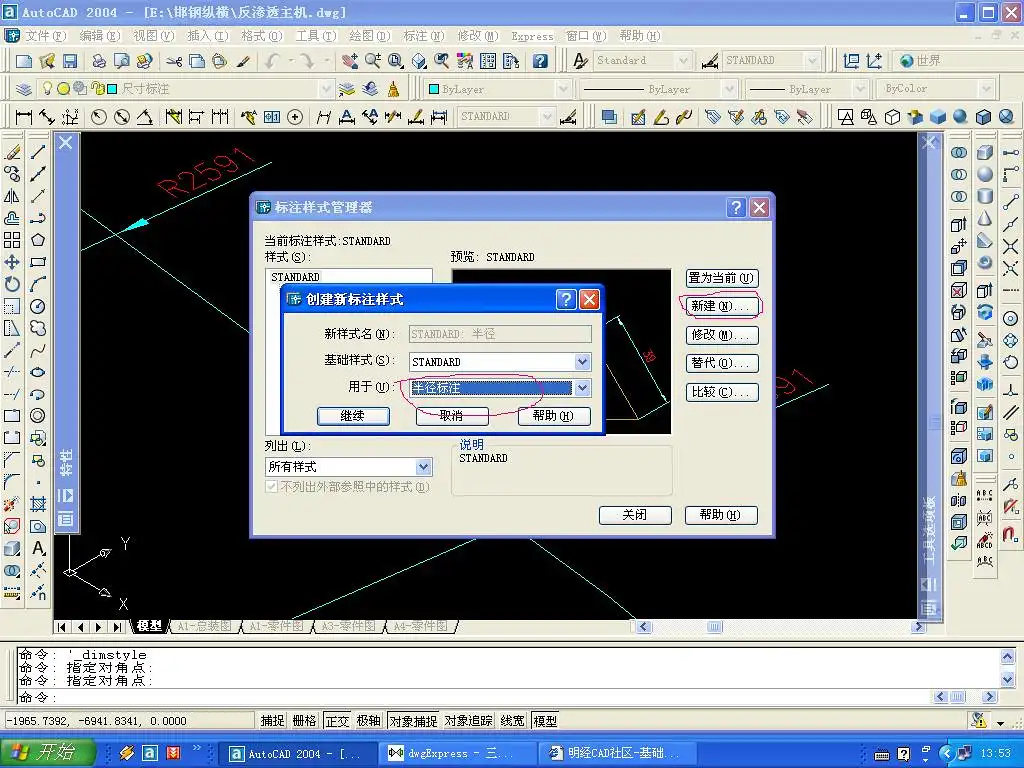The height and width of the screenshot is (768, 1024).
Task: Click the 开始 Start button
Action: tap(47, 753)
